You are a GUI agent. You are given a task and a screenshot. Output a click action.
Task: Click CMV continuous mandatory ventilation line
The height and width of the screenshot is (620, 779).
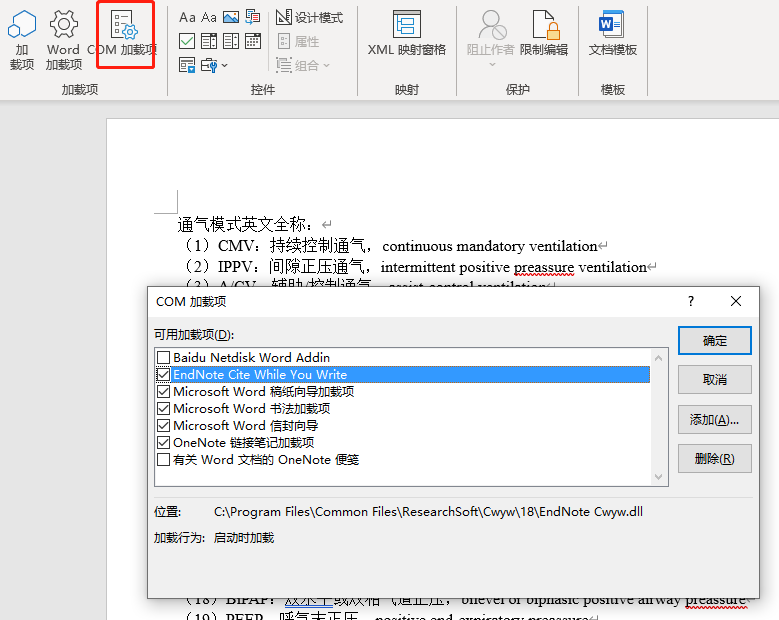click(x=392, y=246)
